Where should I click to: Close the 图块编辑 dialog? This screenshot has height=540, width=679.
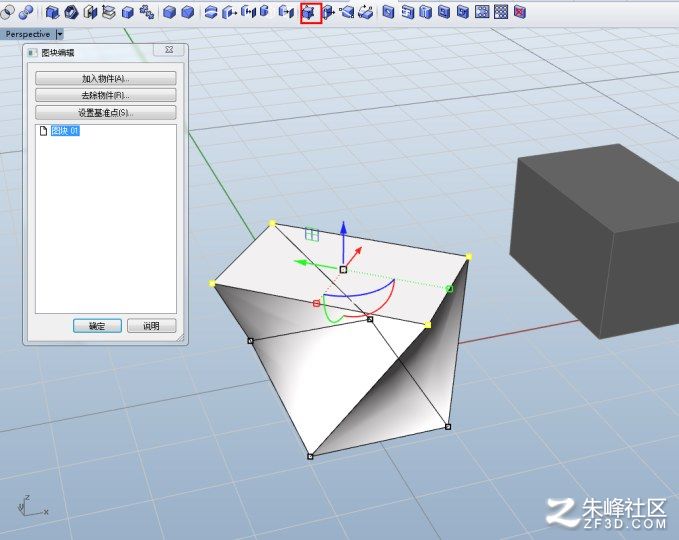tap(169, 50)
